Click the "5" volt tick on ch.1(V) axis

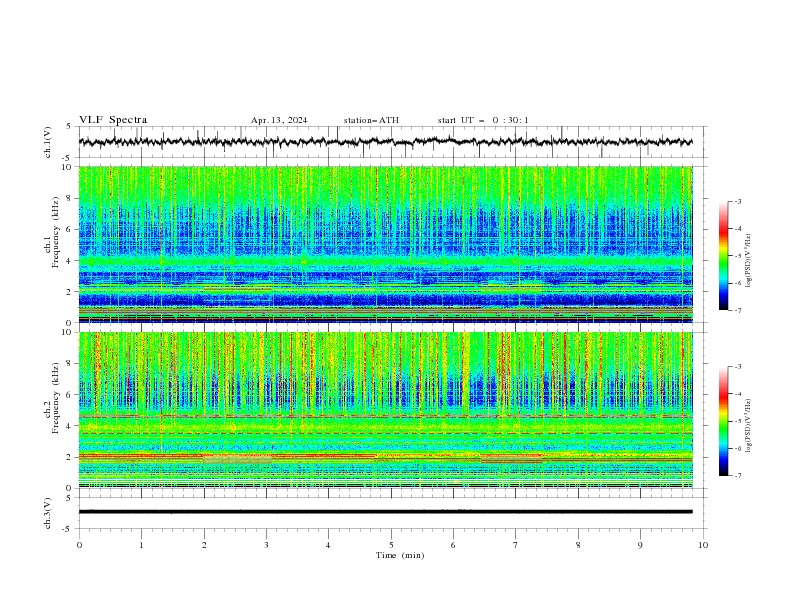coord(69,127)
